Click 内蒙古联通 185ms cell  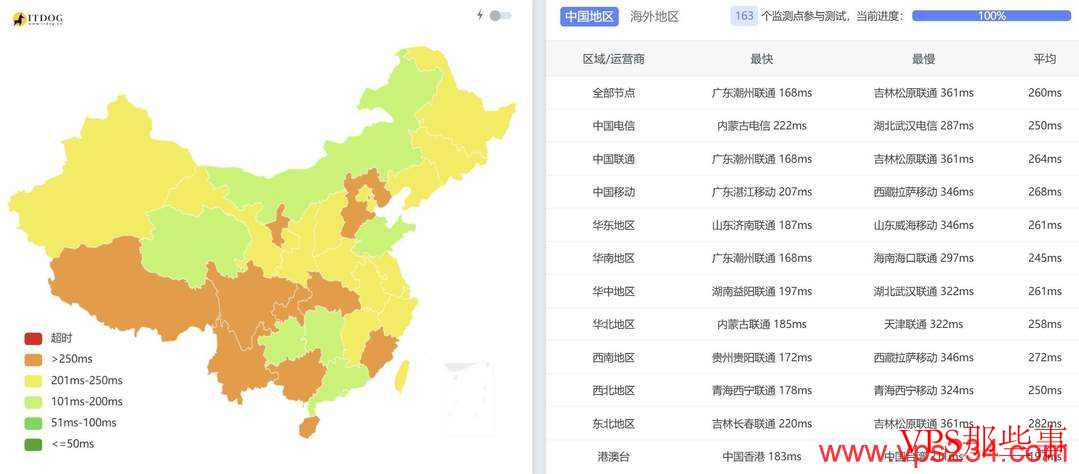point(762,324)
